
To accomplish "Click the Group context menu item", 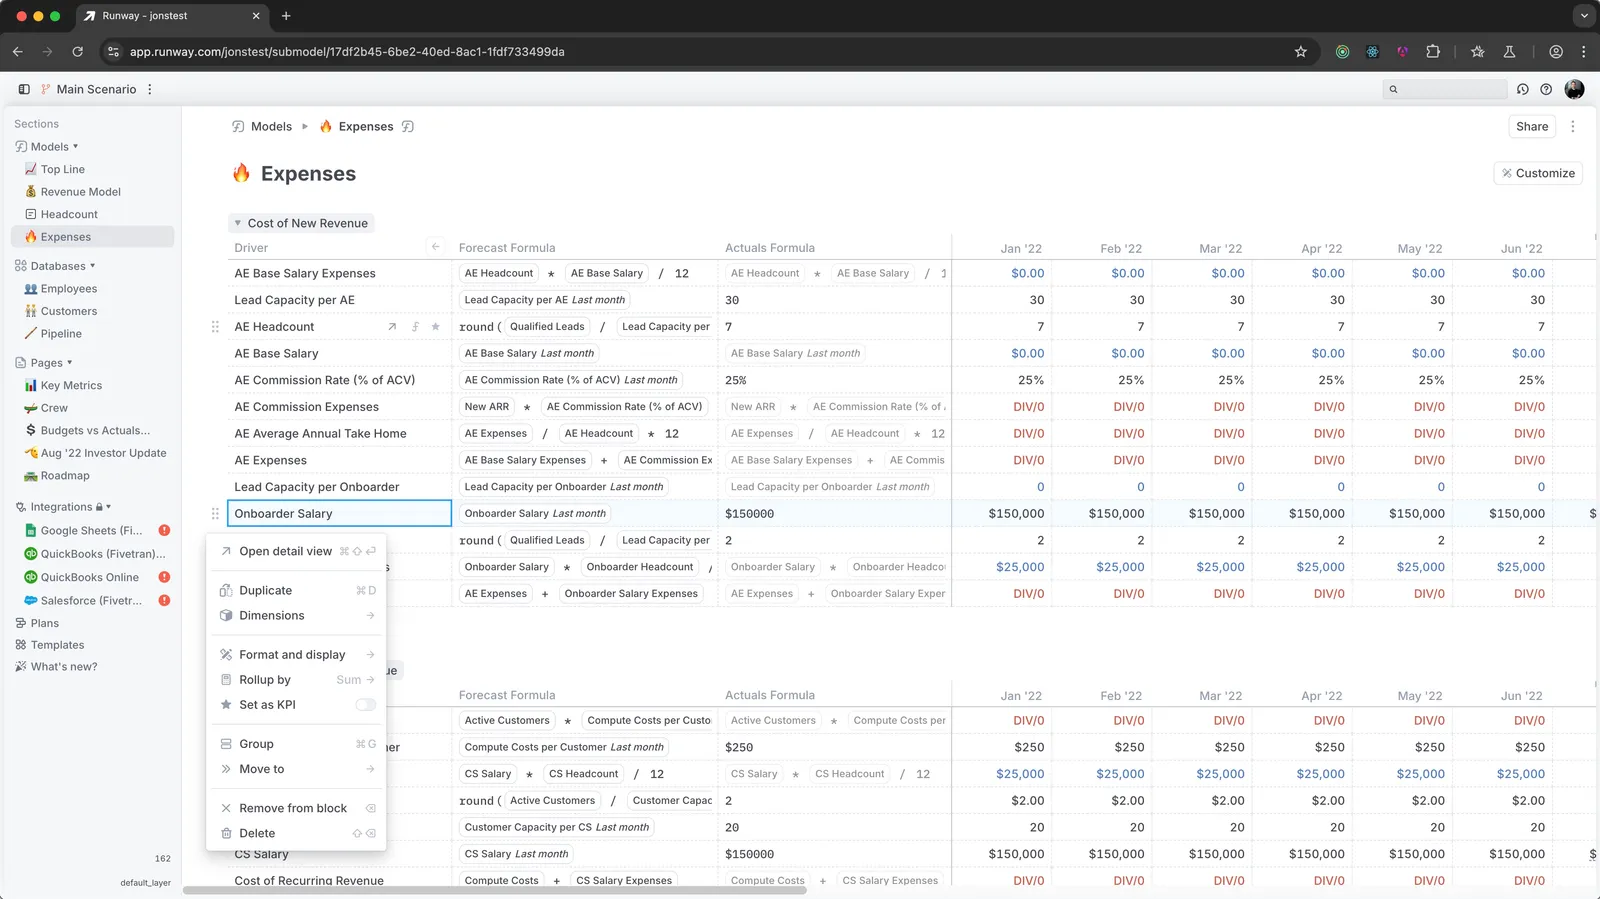I will (296, 744).
